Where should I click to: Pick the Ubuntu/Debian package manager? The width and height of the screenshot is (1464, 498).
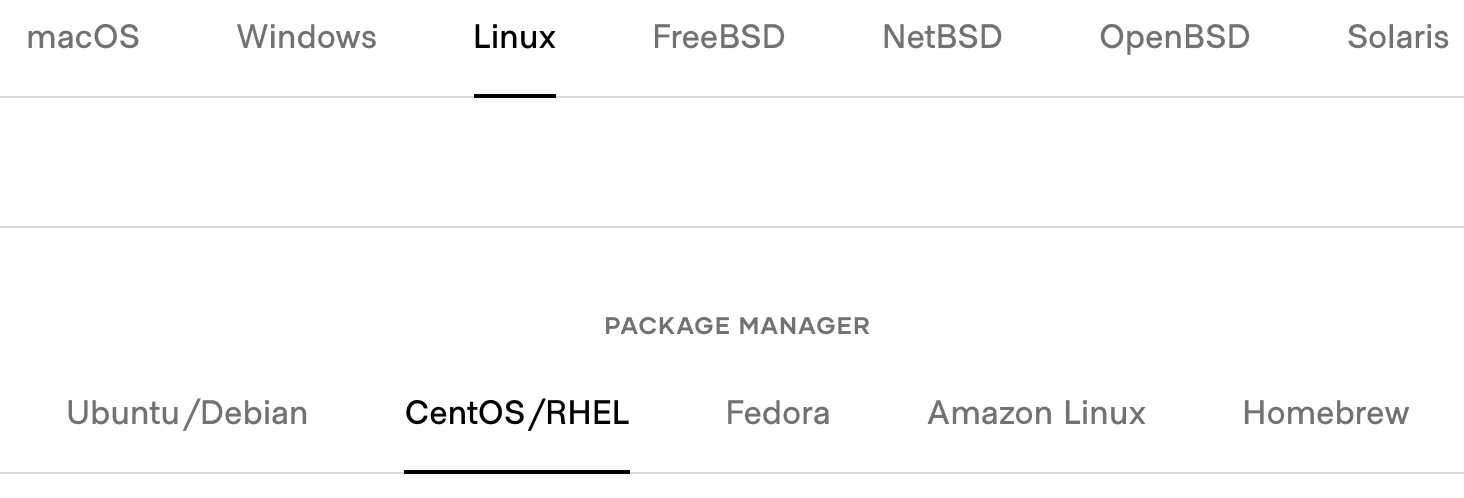click(187, 413)
